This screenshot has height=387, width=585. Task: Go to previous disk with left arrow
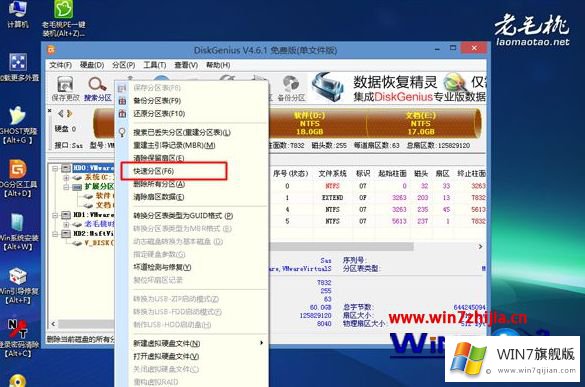(60, 113)
